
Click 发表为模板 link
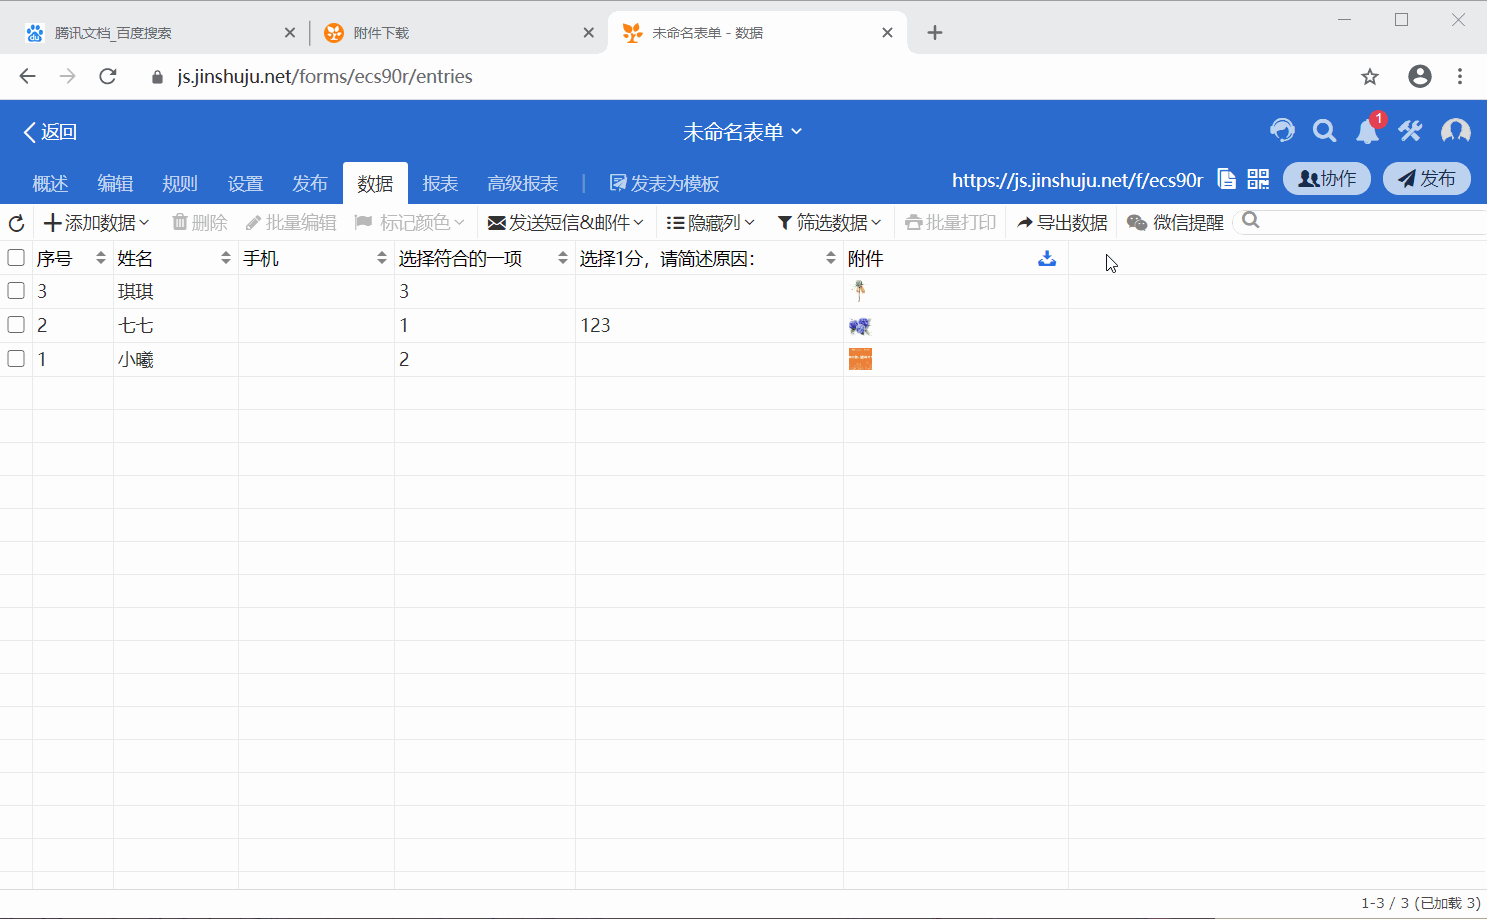[665, 184]
